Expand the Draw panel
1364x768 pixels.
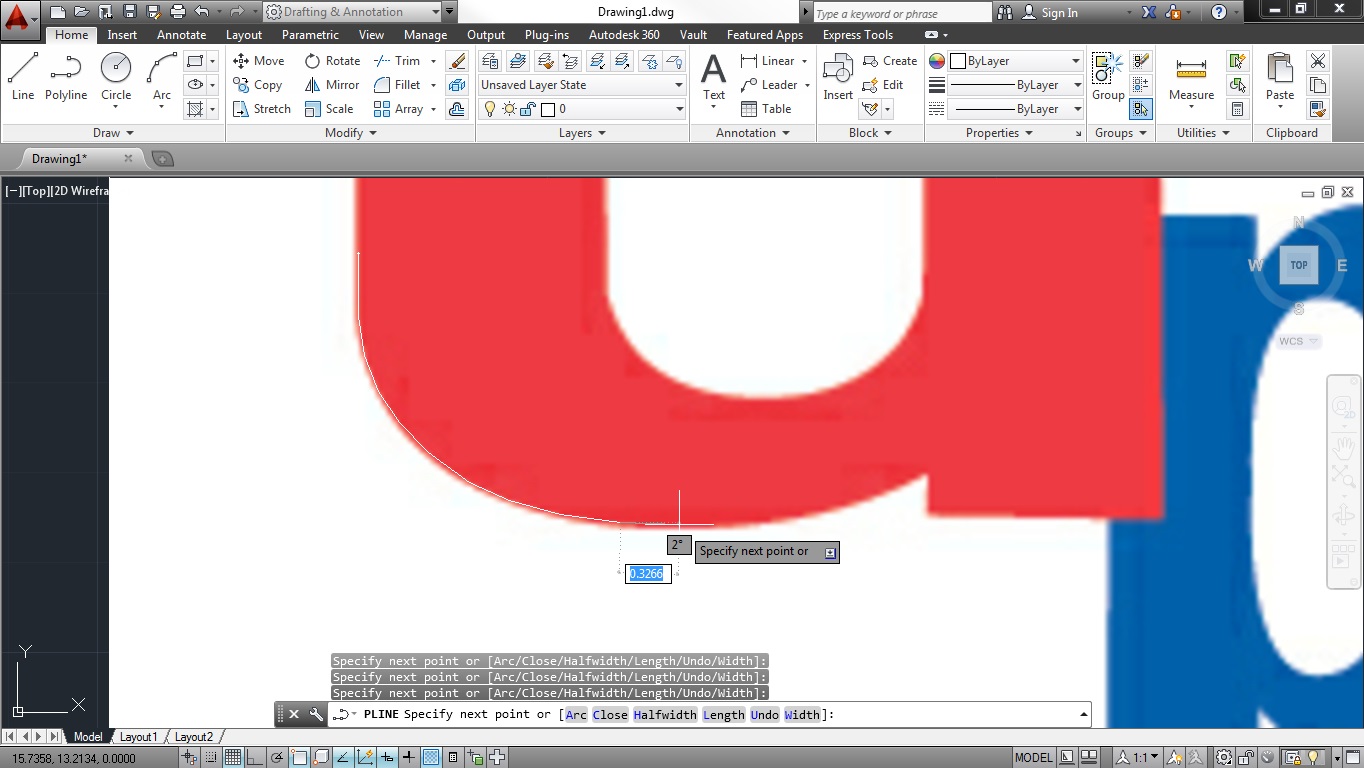pos(113,133)
